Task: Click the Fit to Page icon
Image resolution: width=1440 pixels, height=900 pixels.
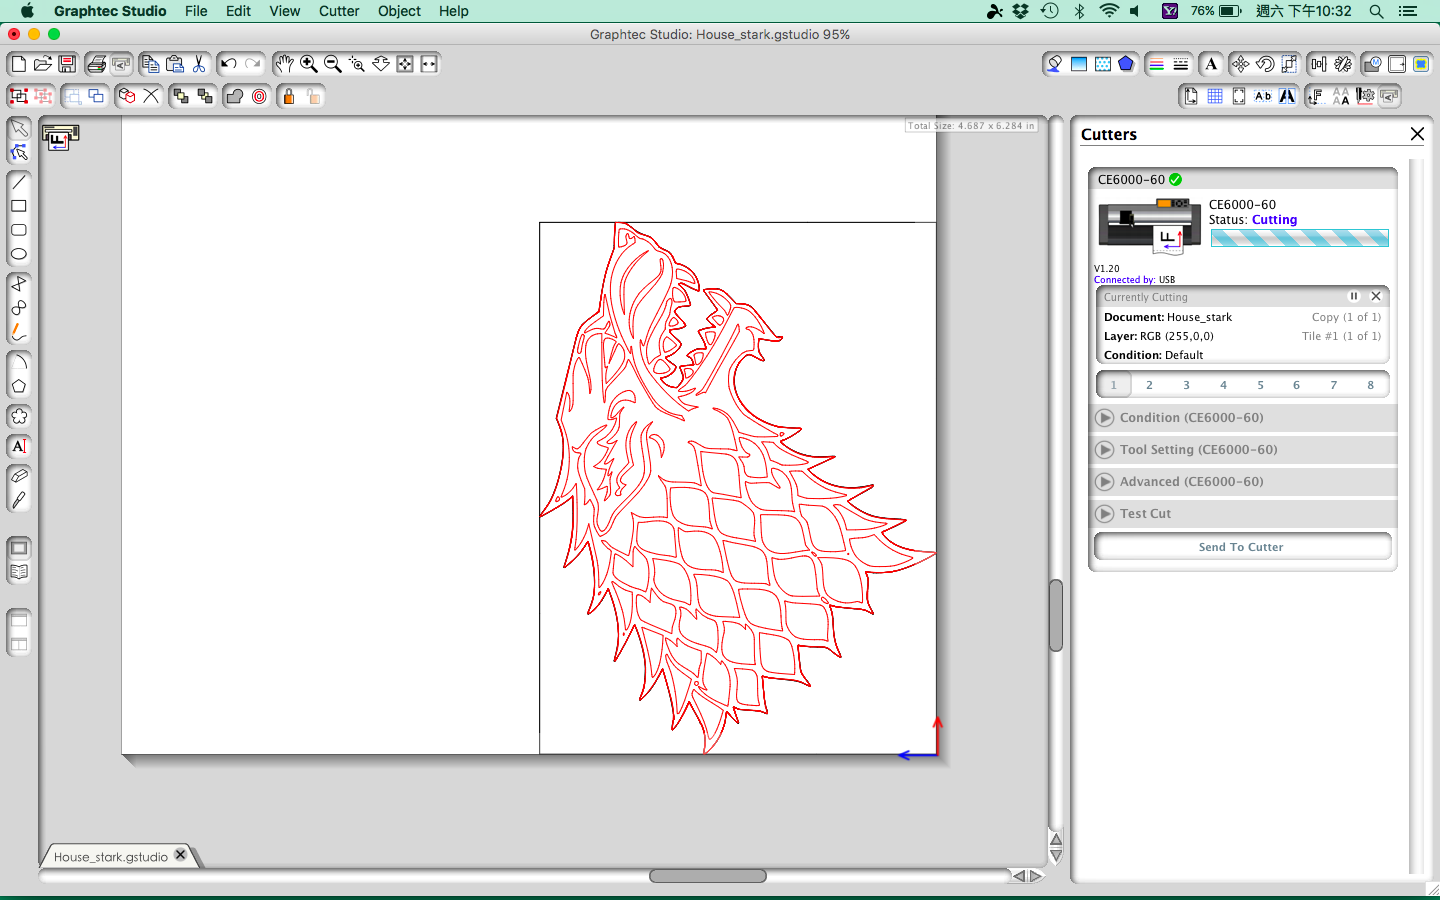Action: [x=405, y=64]
